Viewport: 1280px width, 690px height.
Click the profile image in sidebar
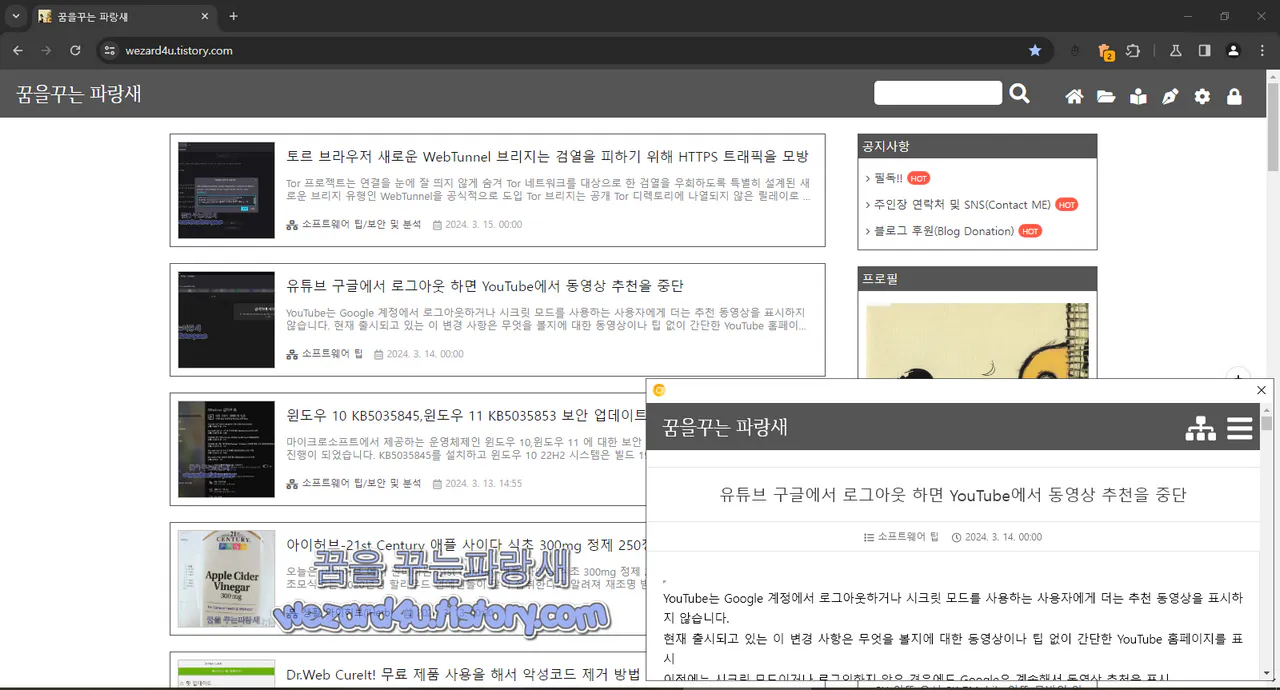point(977,340)
